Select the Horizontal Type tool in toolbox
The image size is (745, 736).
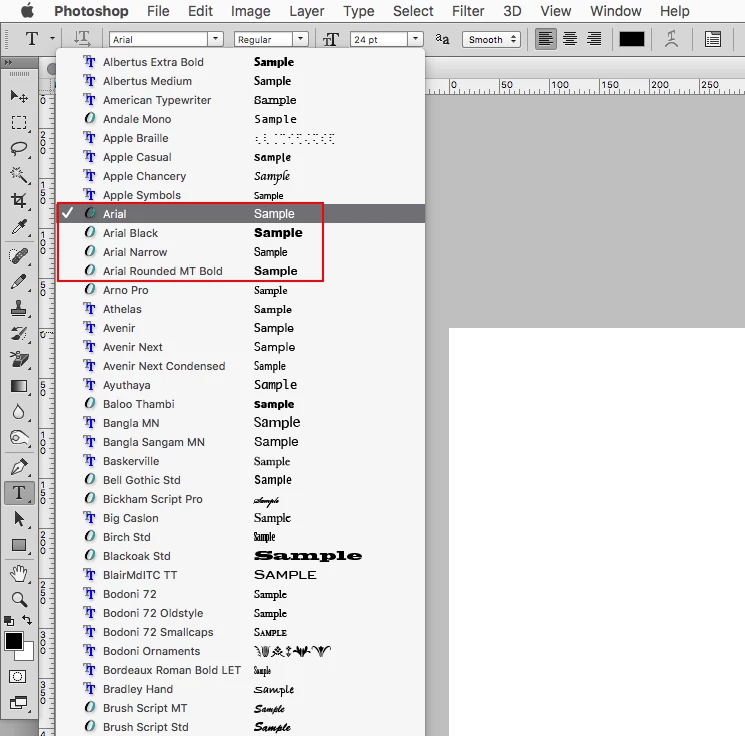coord(19,493)
